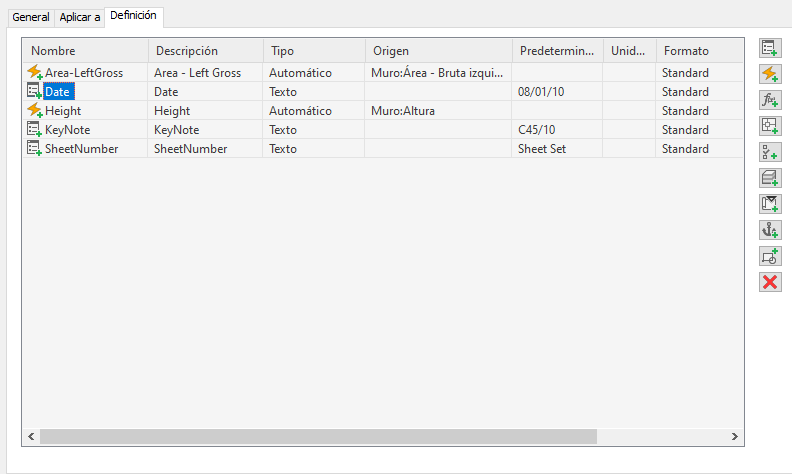Click the right arrow of horizontal scrollbar
The image size is (792, 474).
tap(735, 437)
